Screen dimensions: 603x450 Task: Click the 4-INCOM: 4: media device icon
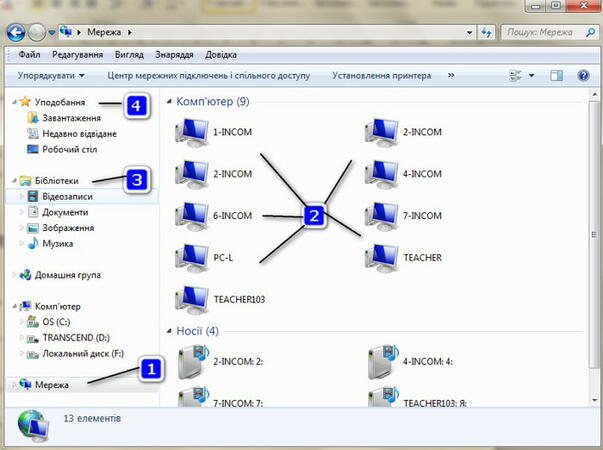[385, 362]
